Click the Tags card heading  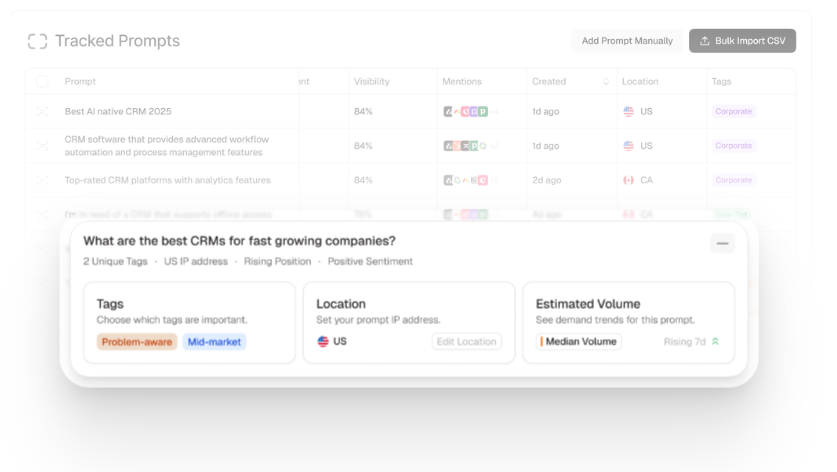[x=110, y=304]
